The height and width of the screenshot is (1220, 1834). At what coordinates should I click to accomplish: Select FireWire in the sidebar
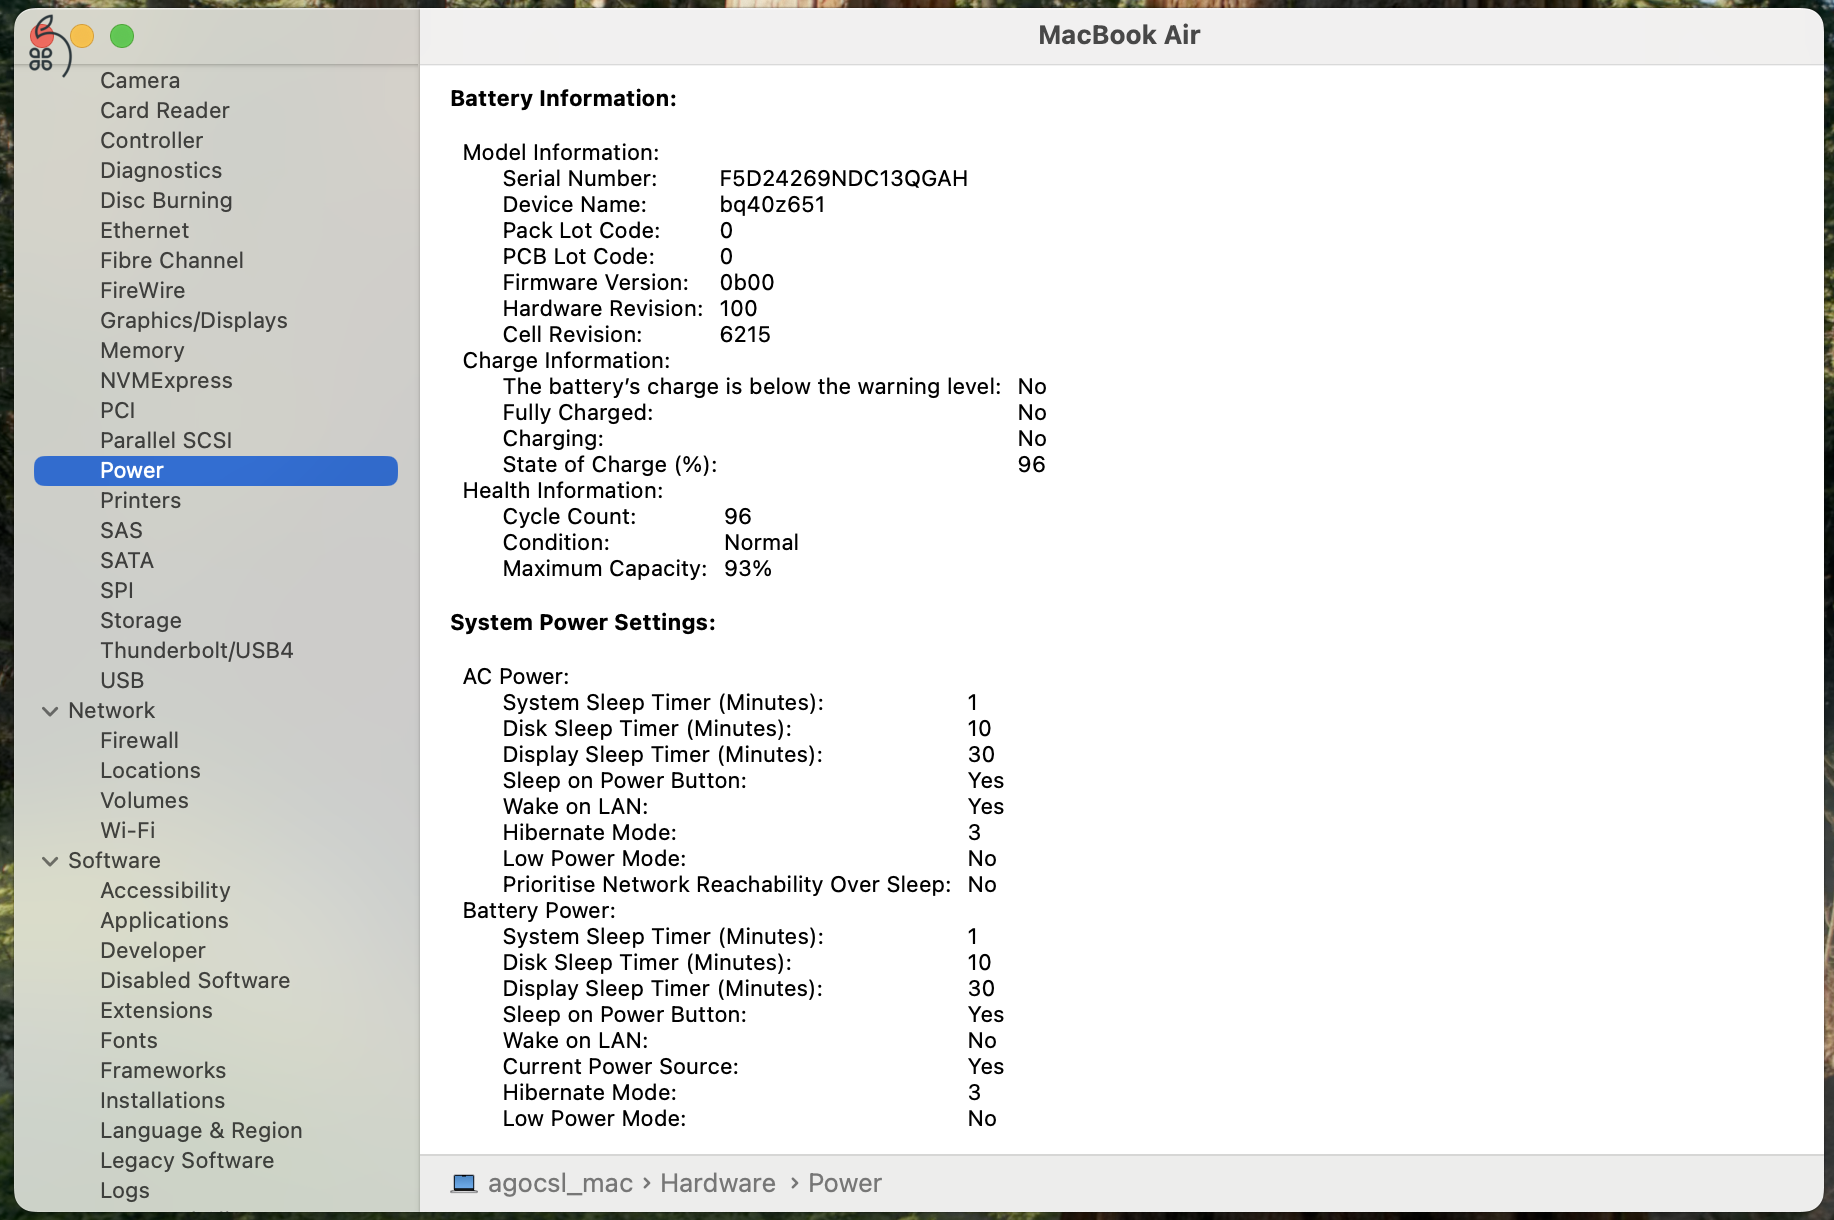[x=142, y=290]
